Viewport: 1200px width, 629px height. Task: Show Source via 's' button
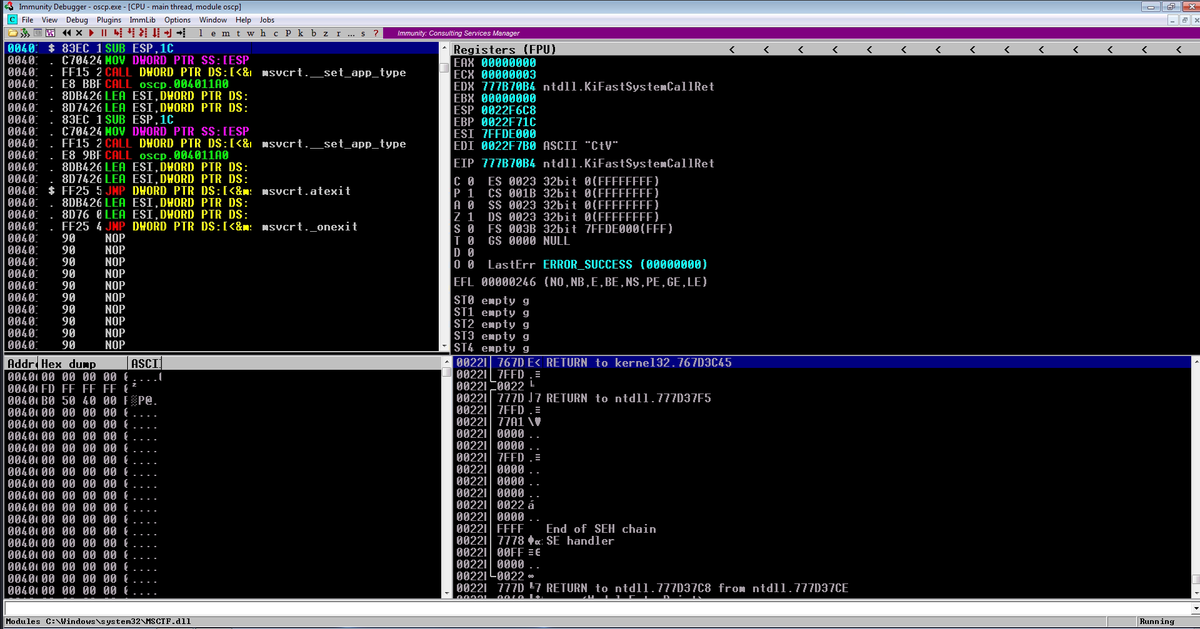[363, 33]
